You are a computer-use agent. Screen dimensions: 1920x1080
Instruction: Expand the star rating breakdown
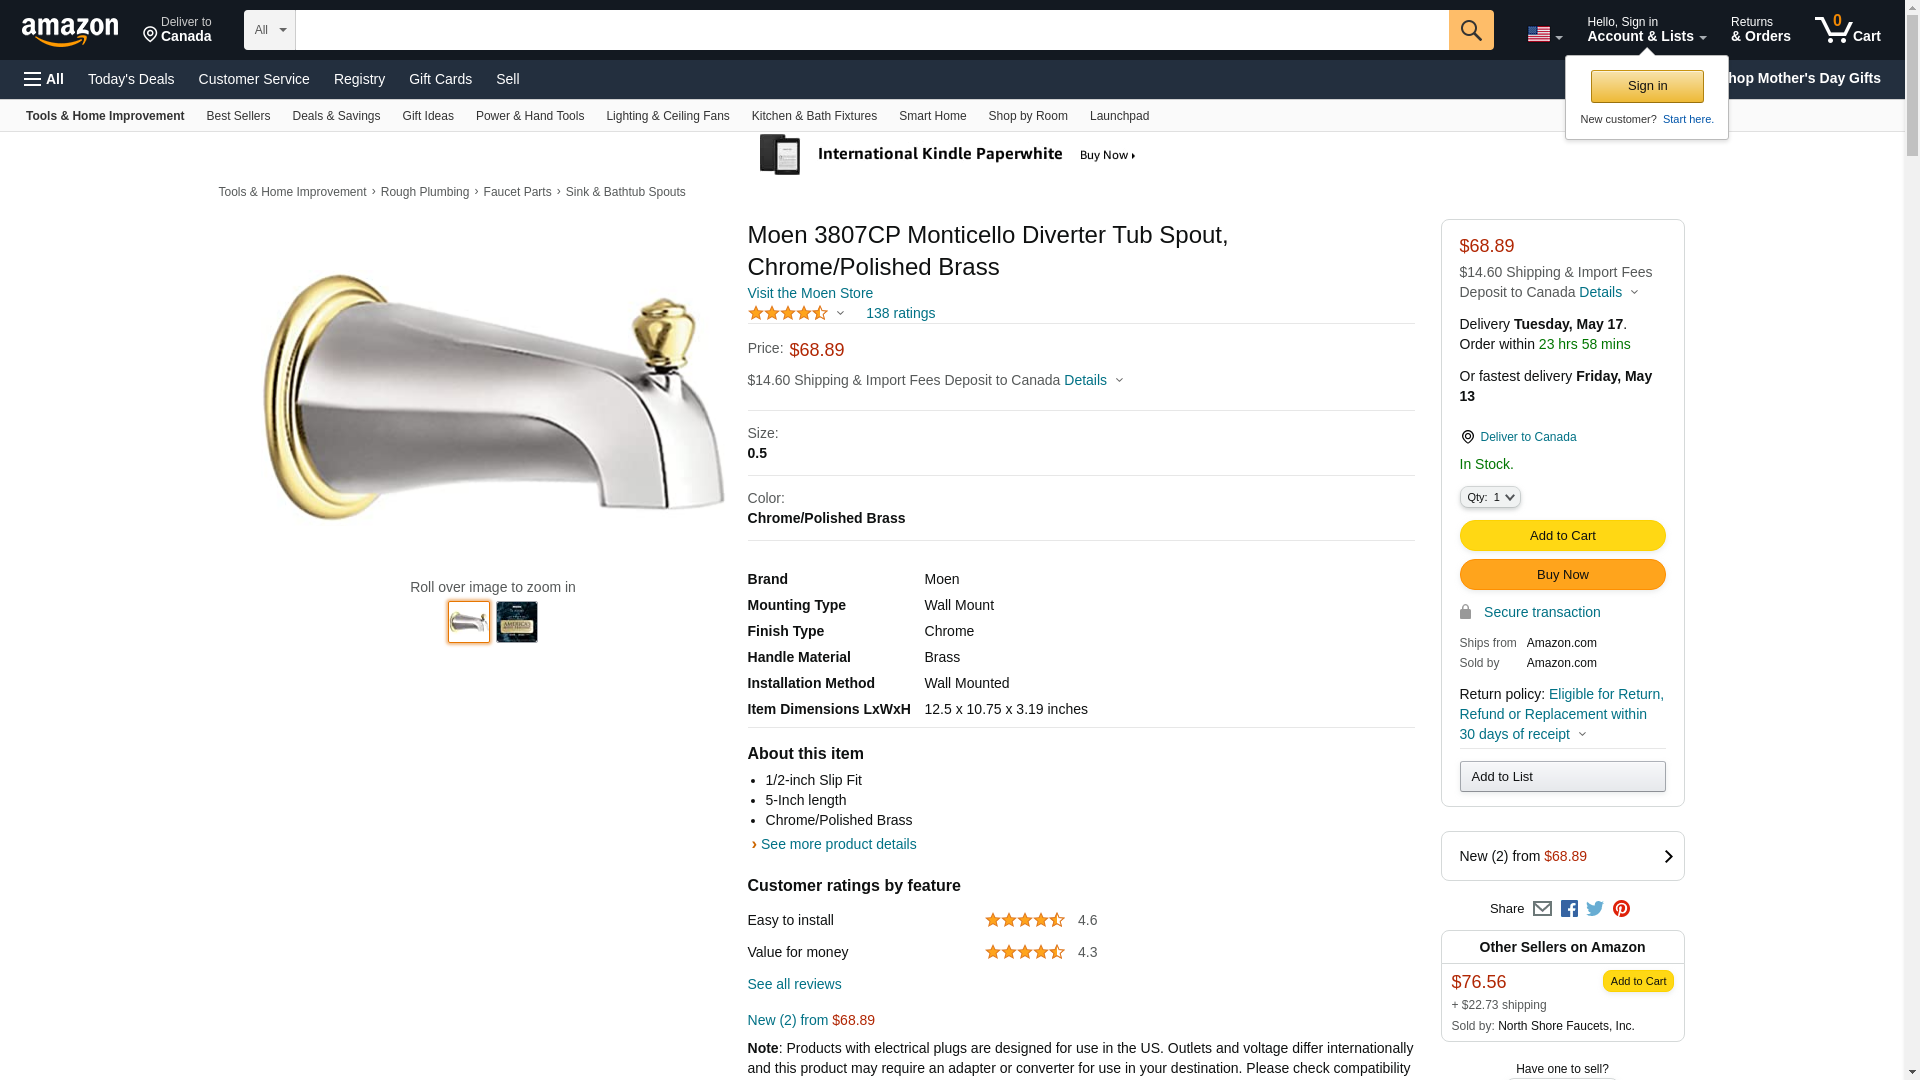797,314
